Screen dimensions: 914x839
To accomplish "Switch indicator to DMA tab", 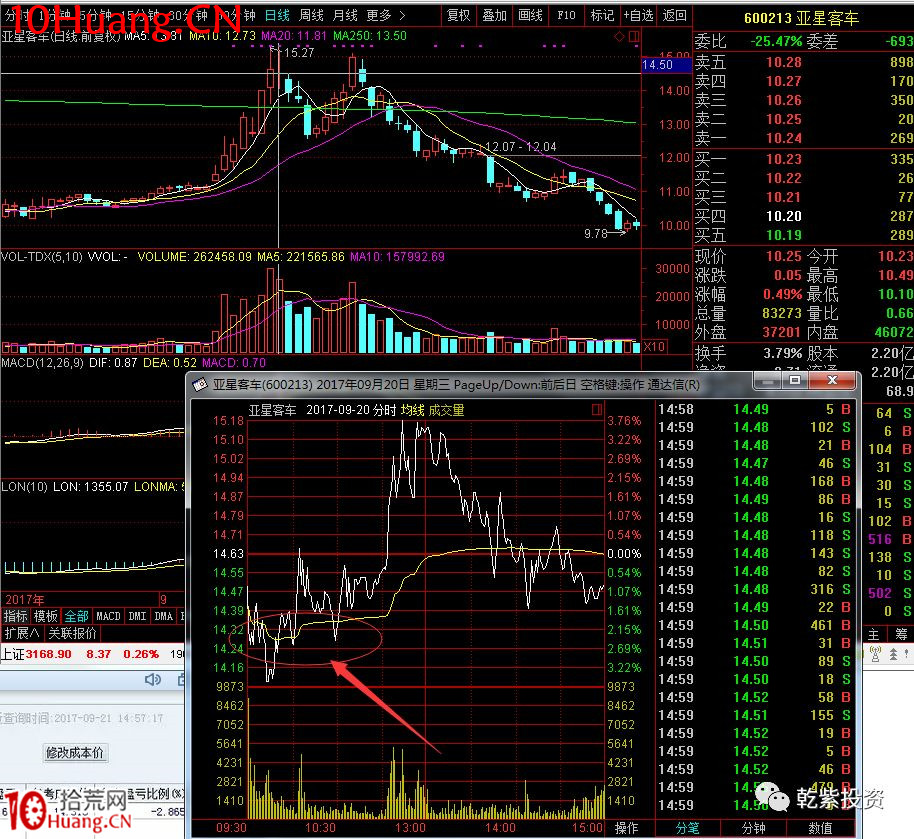I will (163, 616).
